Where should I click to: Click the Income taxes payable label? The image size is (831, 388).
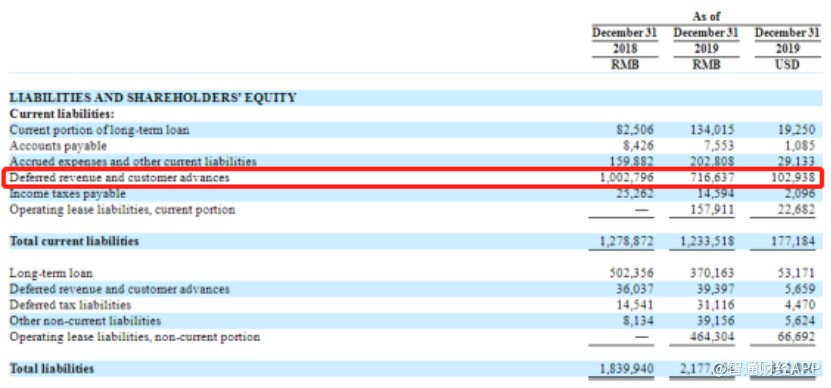[67, 193]
